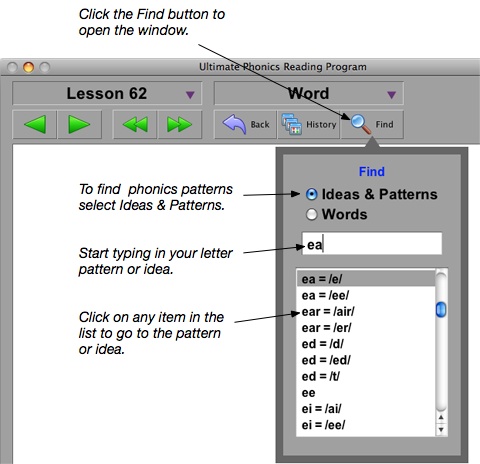
Task: Go to previous item with single left arrow
Action: click(x=34, y=124)
